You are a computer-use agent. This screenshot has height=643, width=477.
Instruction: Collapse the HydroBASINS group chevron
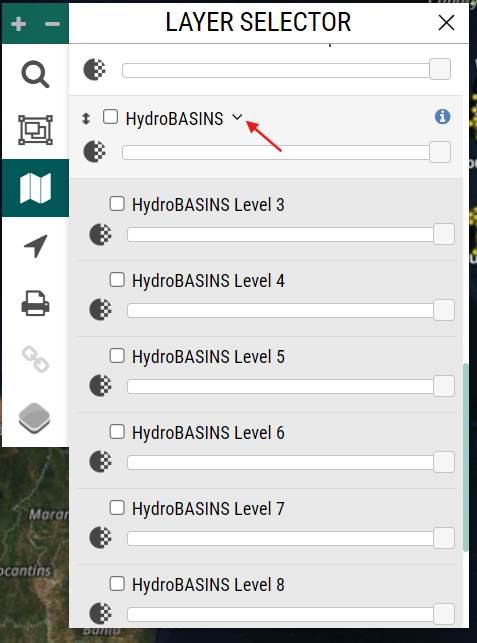pyautogui.click(x=237, y=117)
